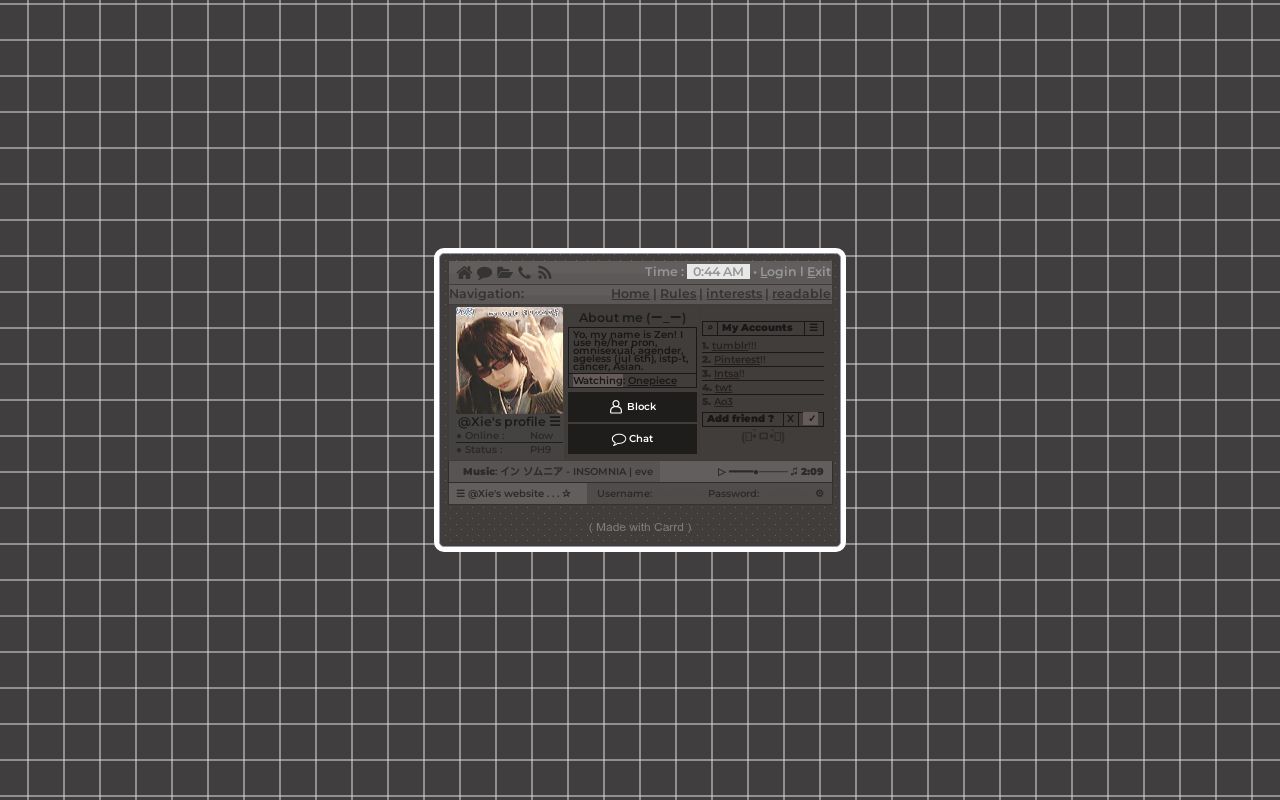
Task: Click the speech bubble comment icon
Action: click(484, 272)
